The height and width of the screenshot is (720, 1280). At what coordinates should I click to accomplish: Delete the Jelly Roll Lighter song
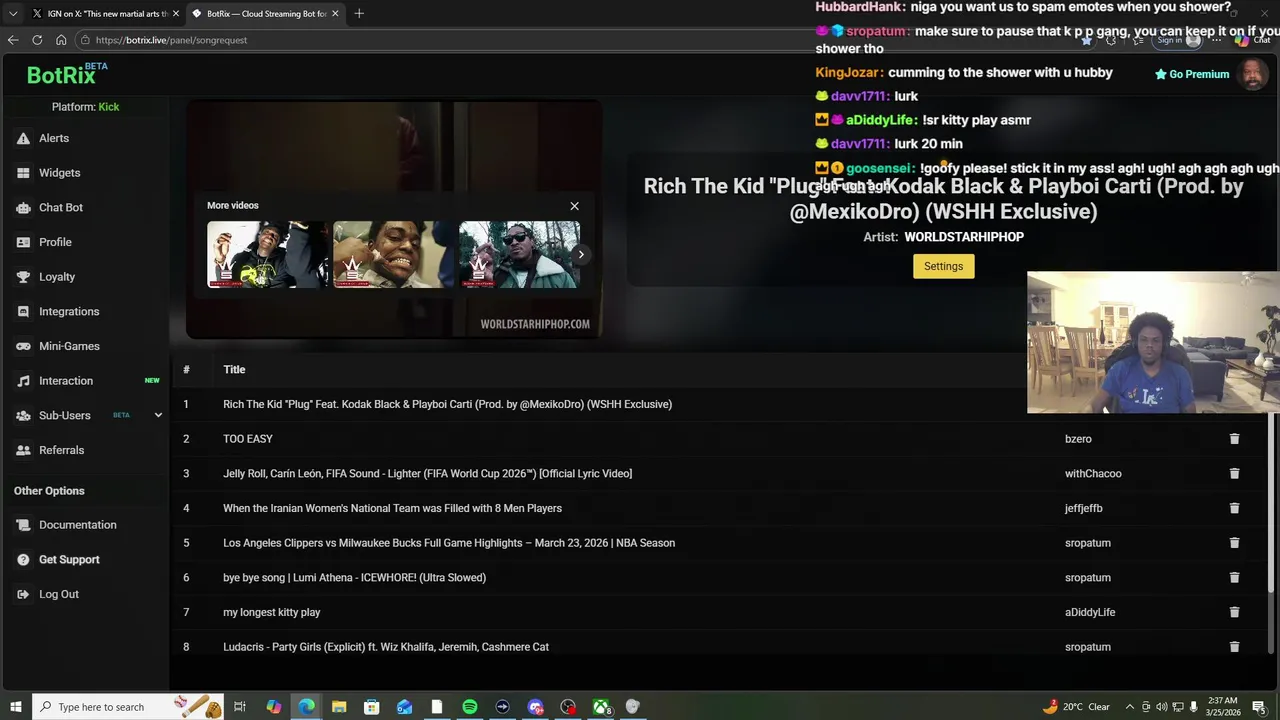[1234, 474]
